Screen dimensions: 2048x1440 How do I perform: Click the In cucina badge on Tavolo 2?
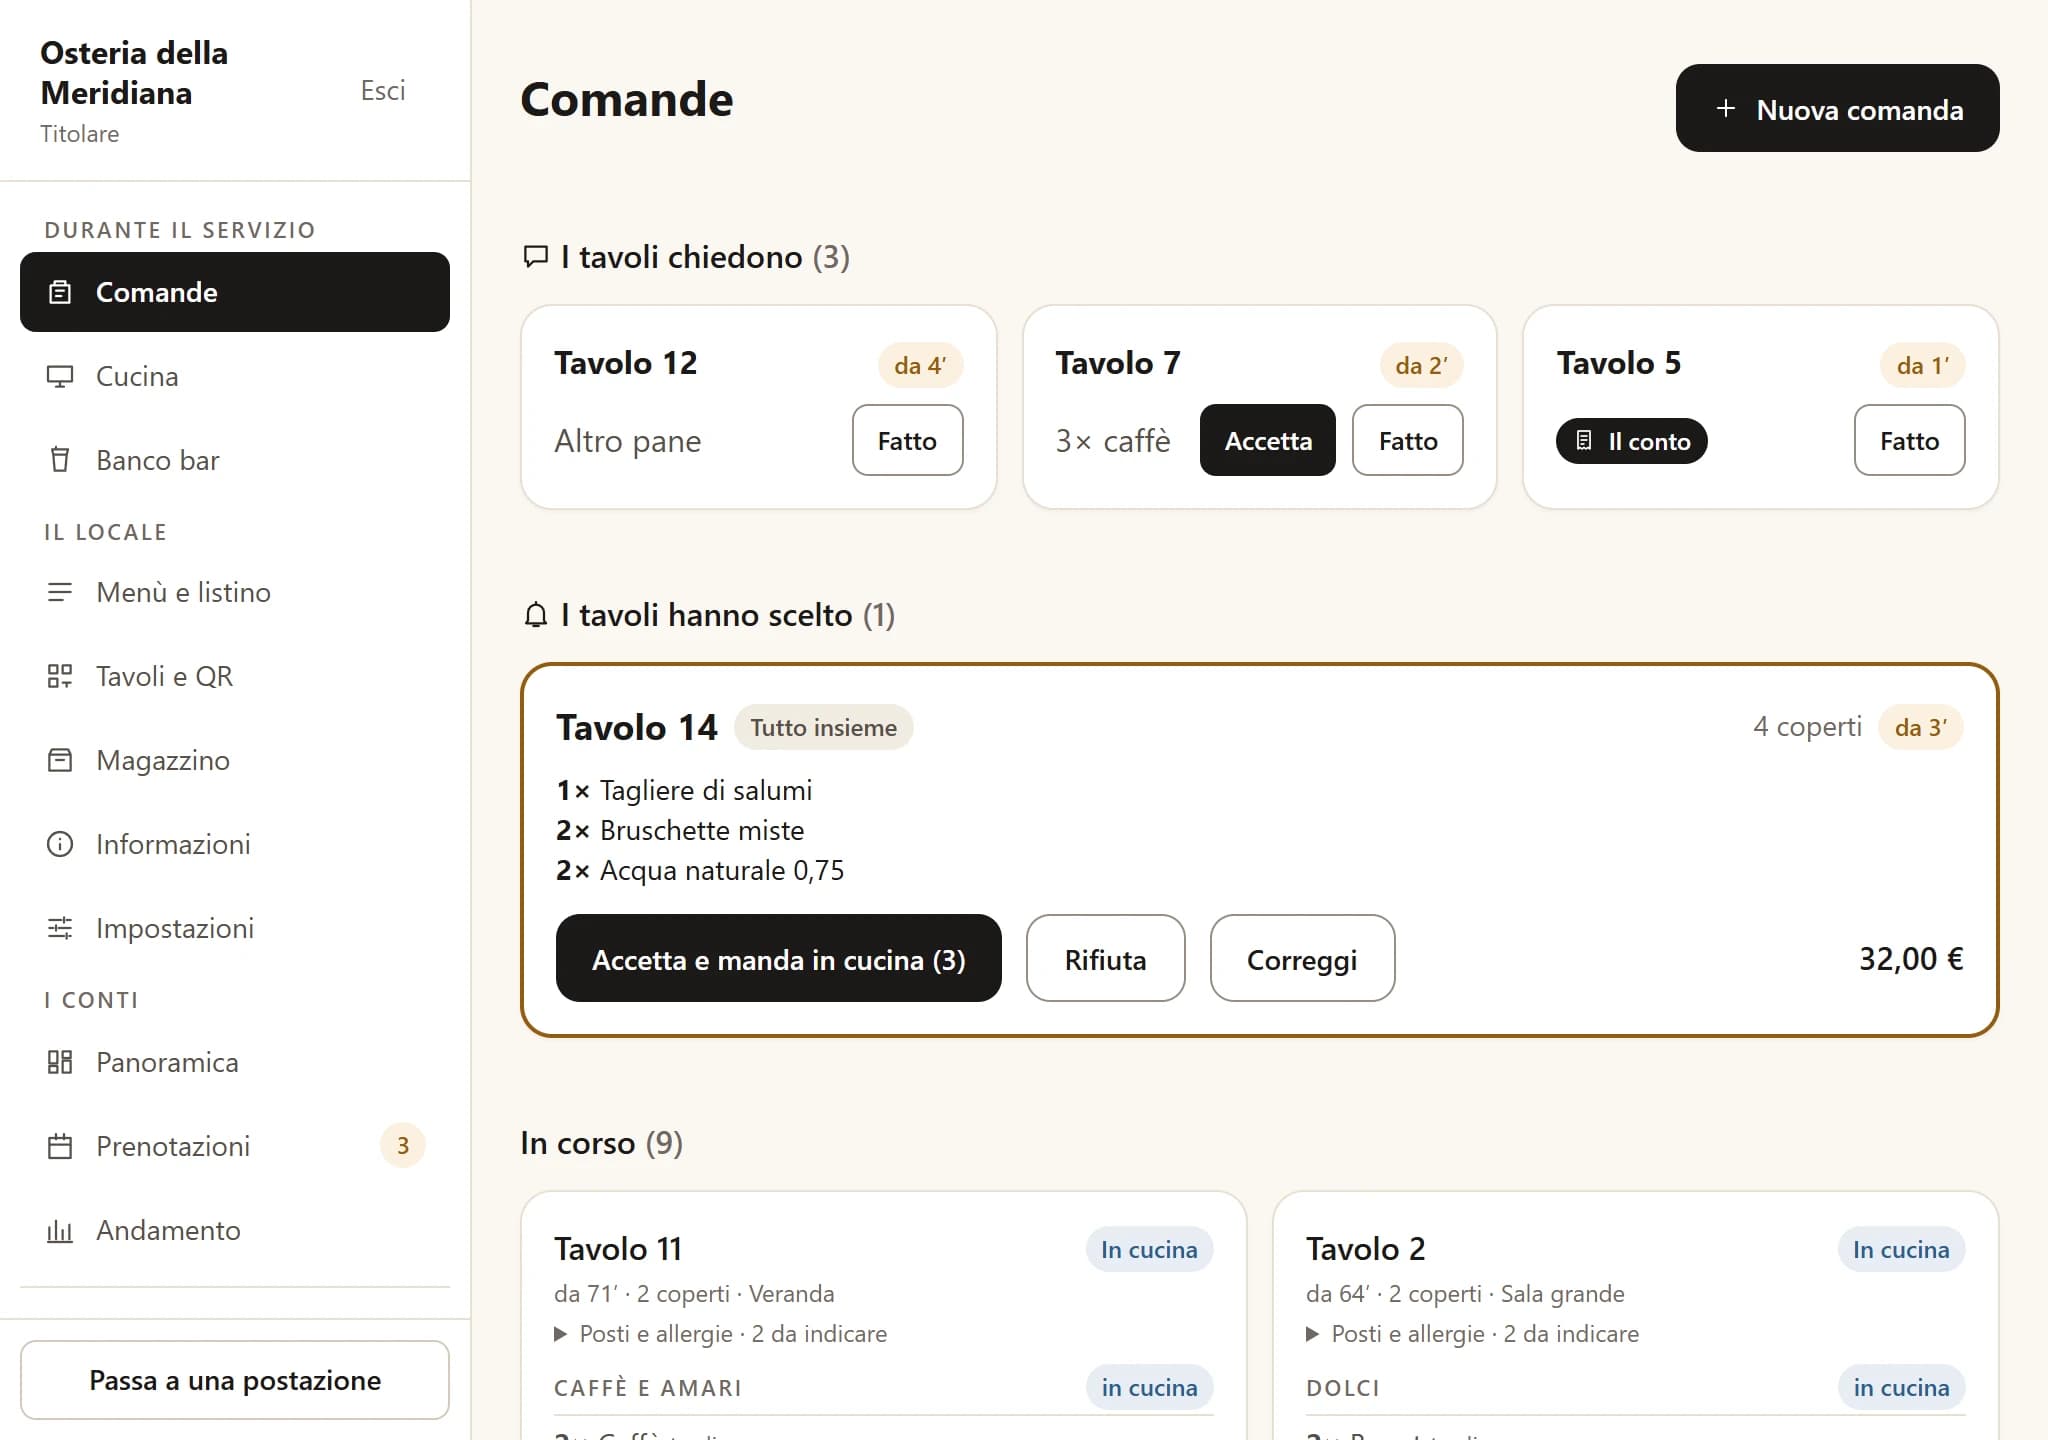click(1901, 1250)
